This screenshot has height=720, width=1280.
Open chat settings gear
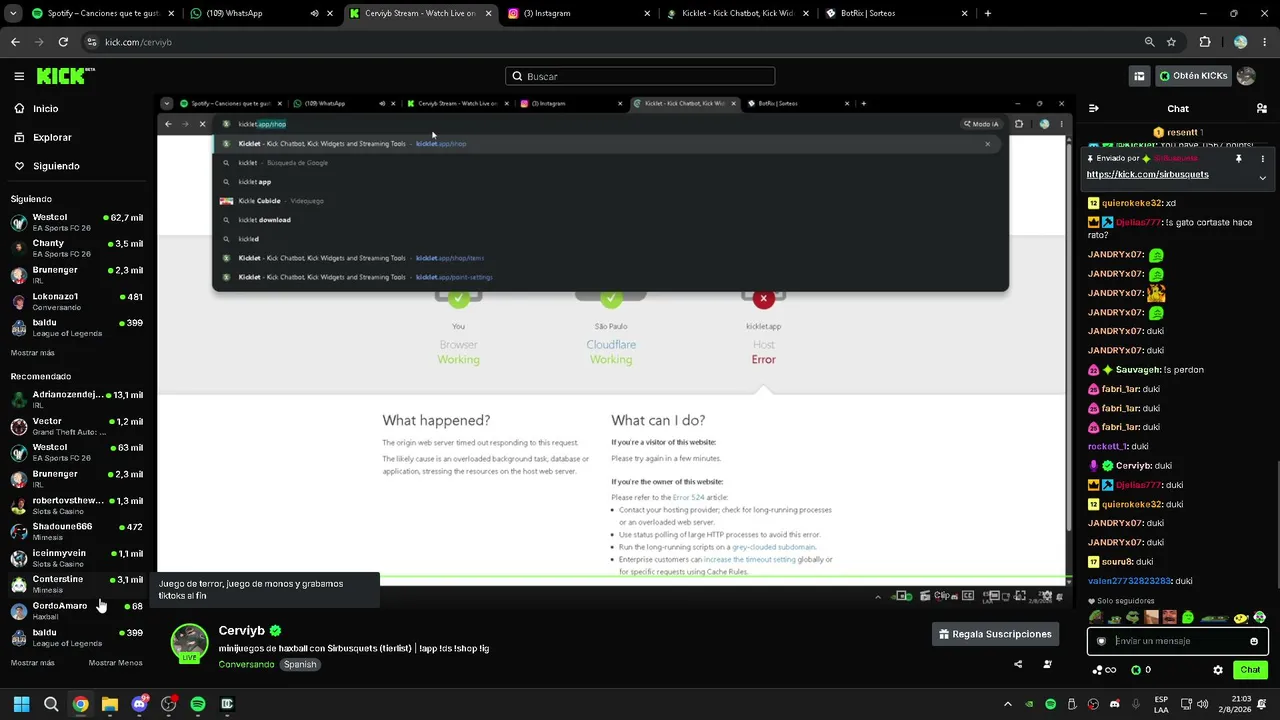[x=1218, y=670]
